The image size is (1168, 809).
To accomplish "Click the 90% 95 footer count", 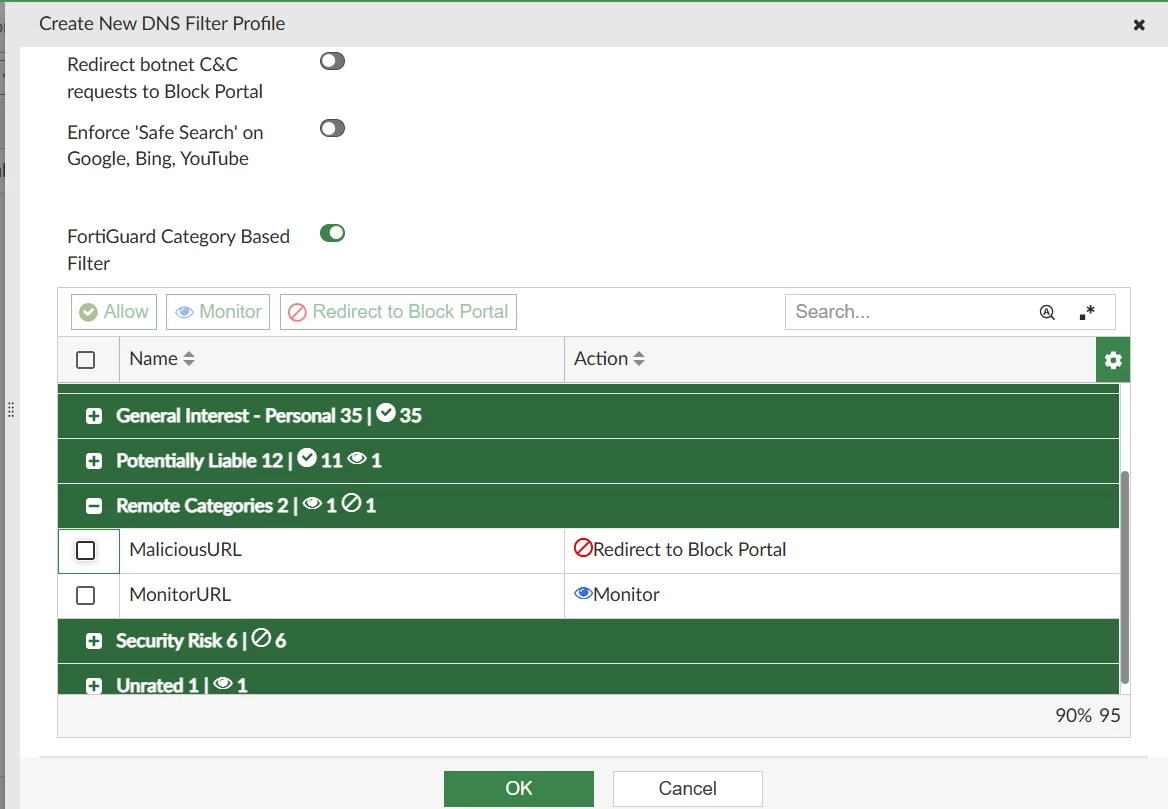I will coord(1088,715).
